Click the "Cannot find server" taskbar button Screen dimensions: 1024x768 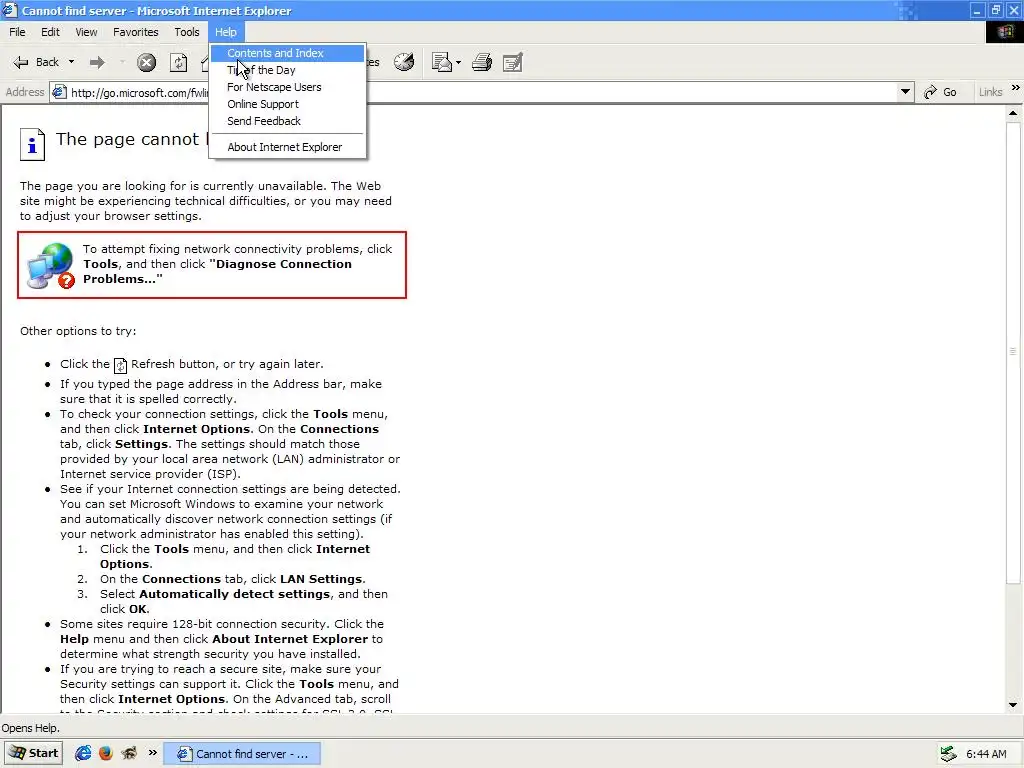click(x=242, y=754)
